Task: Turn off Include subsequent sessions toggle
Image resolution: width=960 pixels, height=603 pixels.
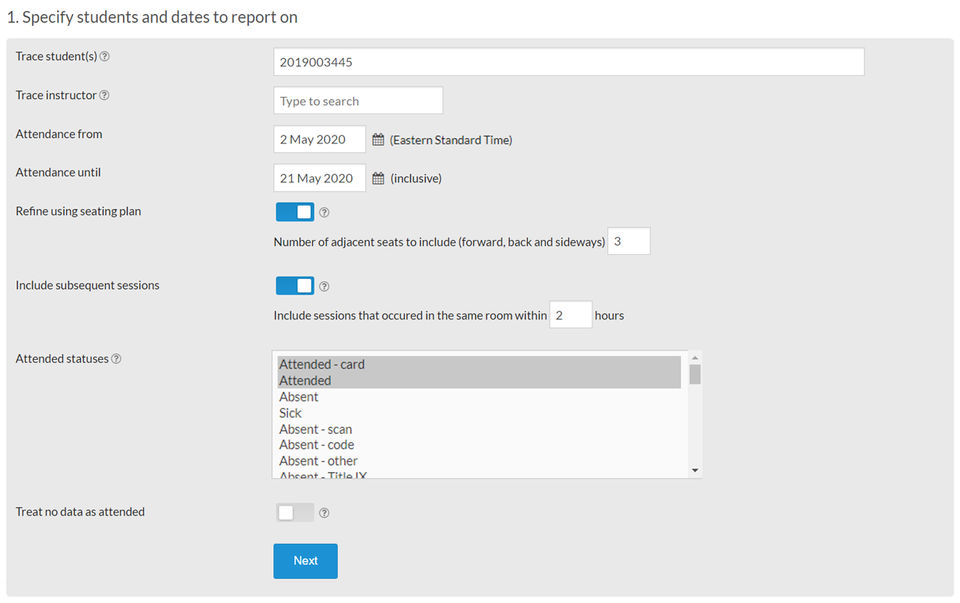Action: 295,286
